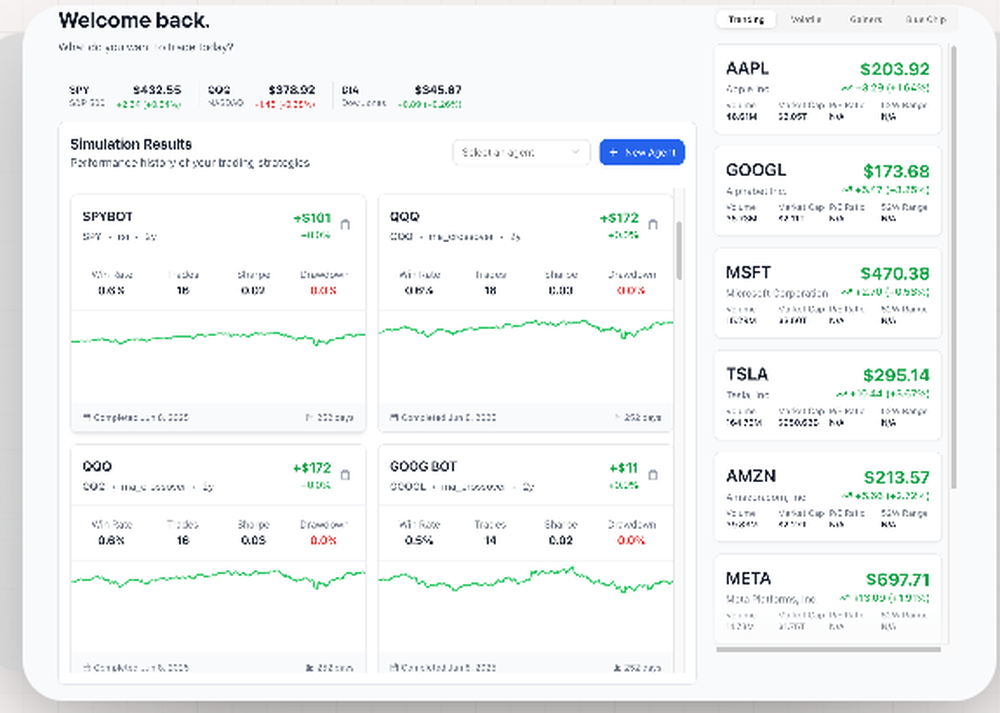1000x713 pixels.
Task: Click the AMZN trend arrow icon
Action: [x=847, y=496]
